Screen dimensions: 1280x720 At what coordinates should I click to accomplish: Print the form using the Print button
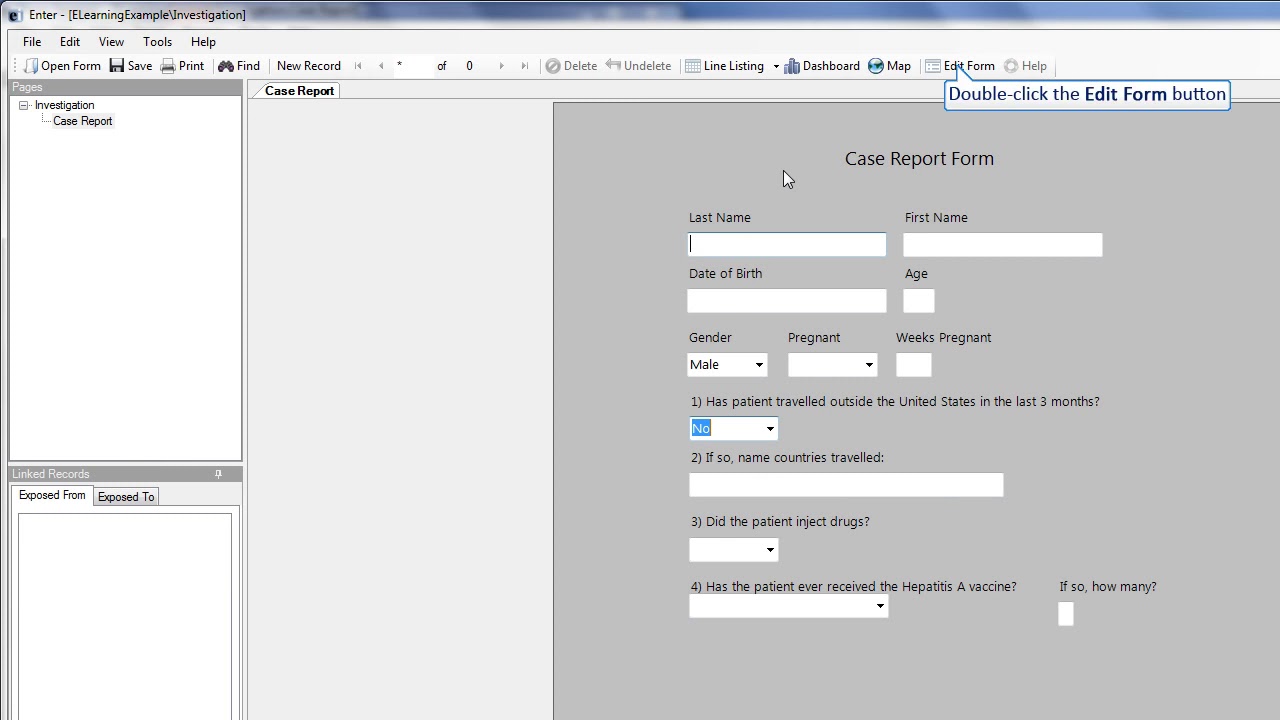[182, 66]
